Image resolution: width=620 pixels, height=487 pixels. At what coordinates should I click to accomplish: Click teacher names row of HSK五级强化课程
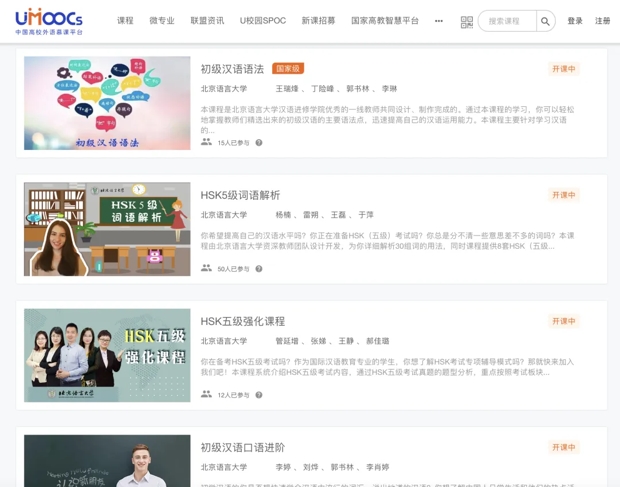[332, 341]
